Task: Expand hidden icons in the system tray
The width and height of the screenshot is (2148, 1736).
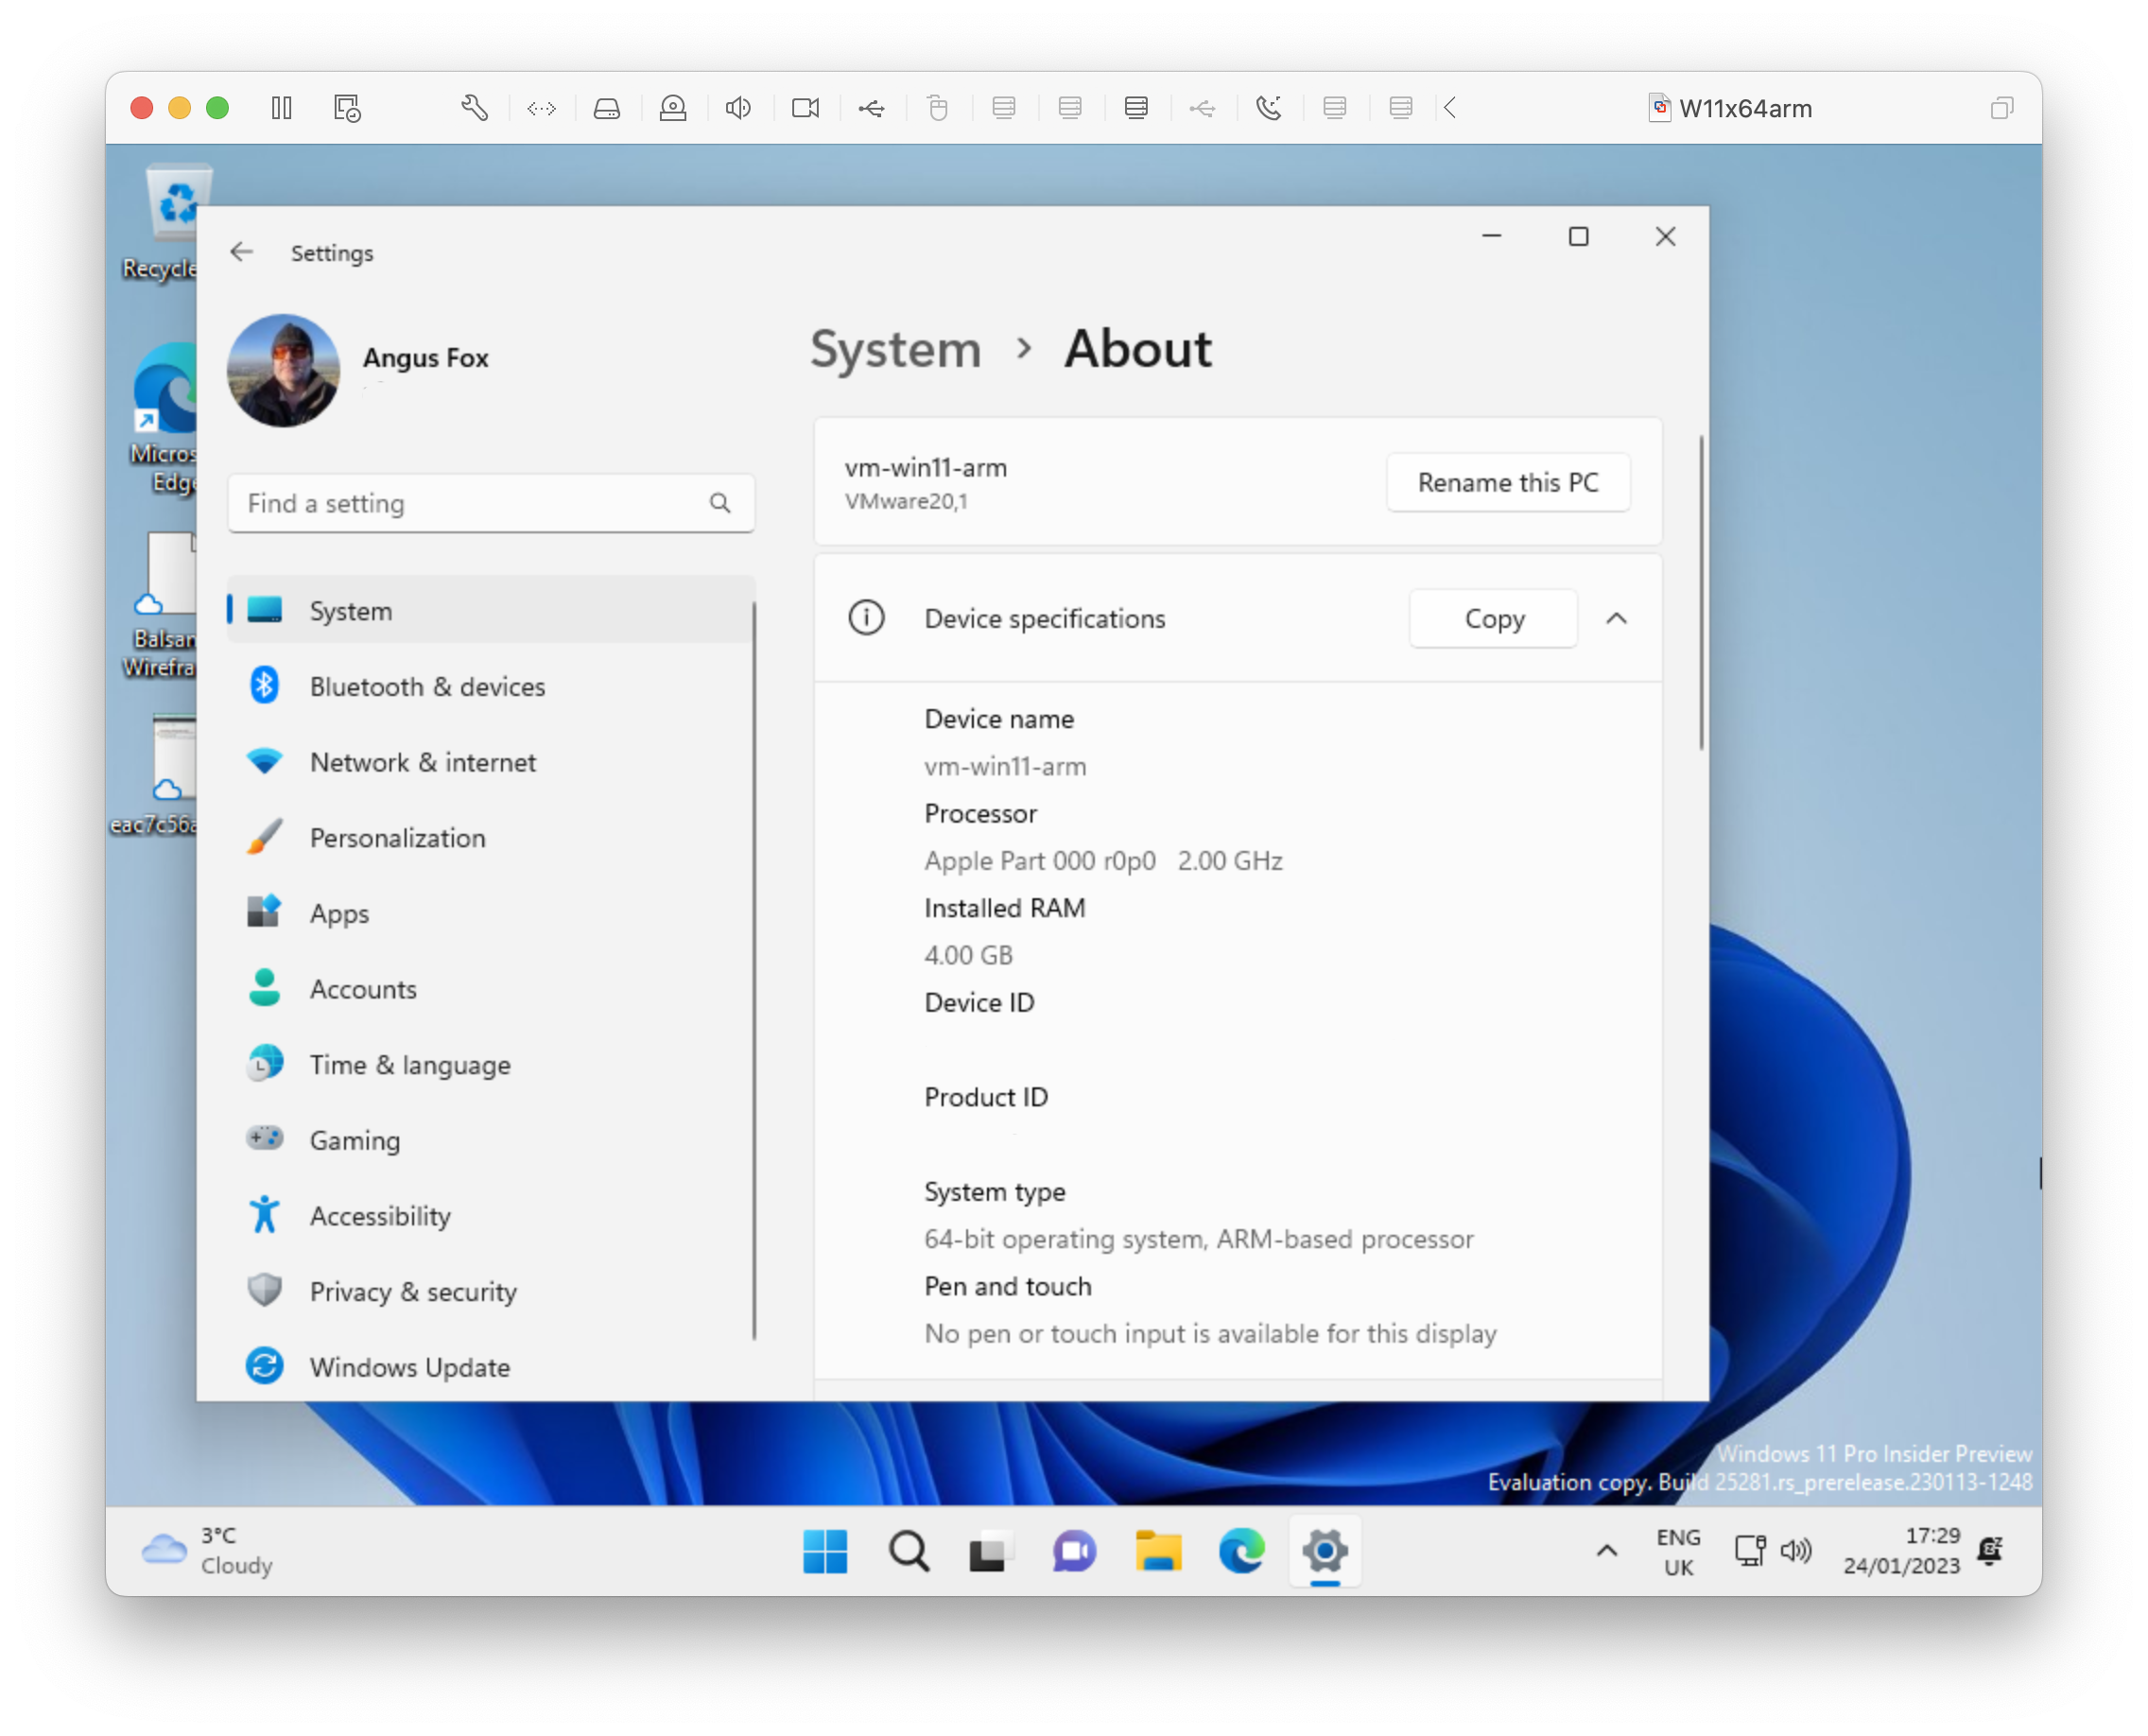Action: [1607, 1551]
